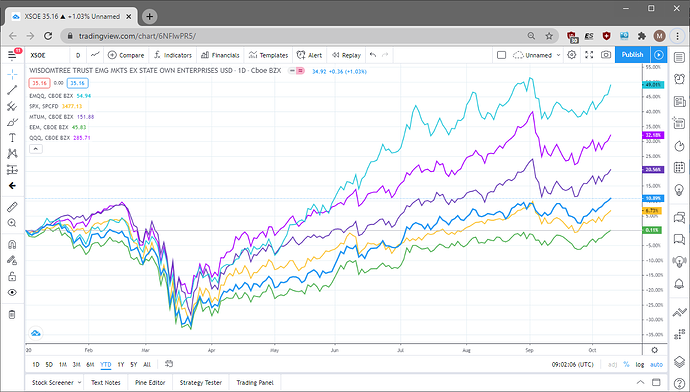Maximize the bottom panel
Image resolution: width=690 pixels, height=392 pixels.
coord(656,382)
